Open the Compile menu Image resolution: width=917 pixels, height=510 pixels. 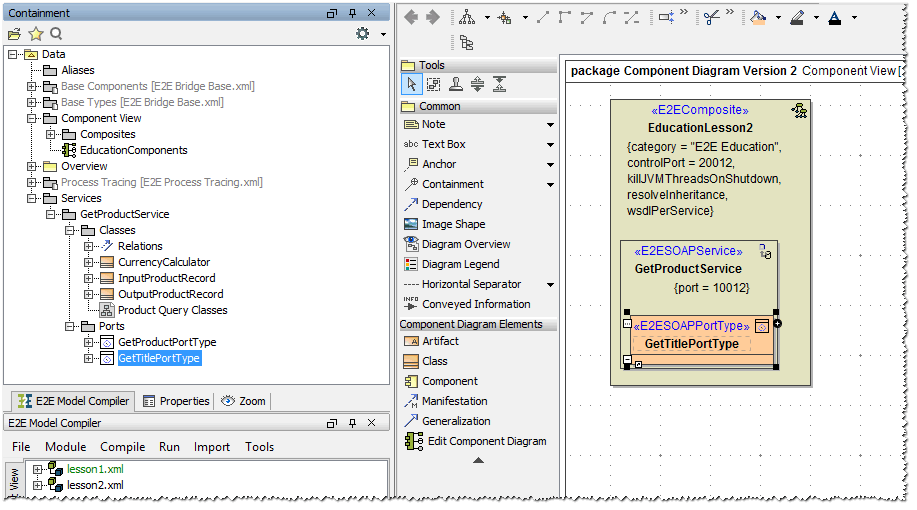(122, 447)
